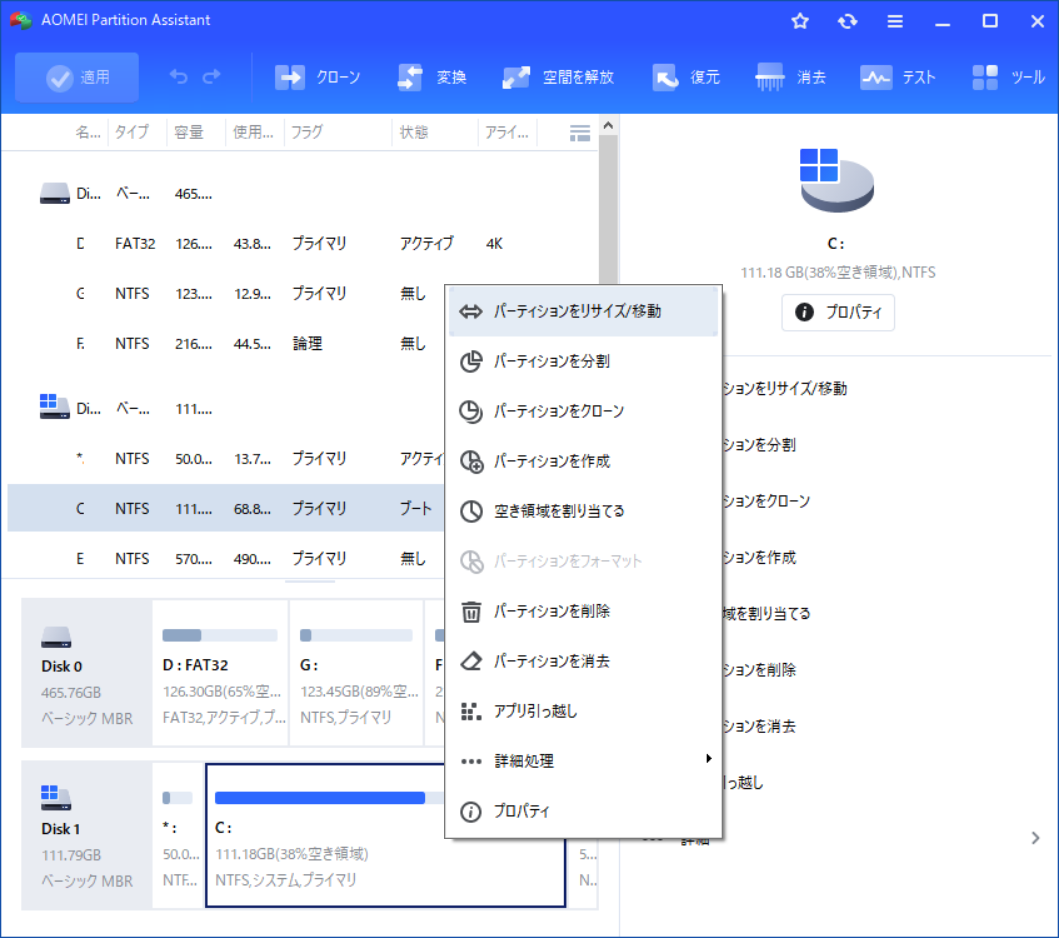The height and width of the screenshot is (938, 1059).
Task: Select the G NTFS partition row
Action: click(x=226, y=294)
